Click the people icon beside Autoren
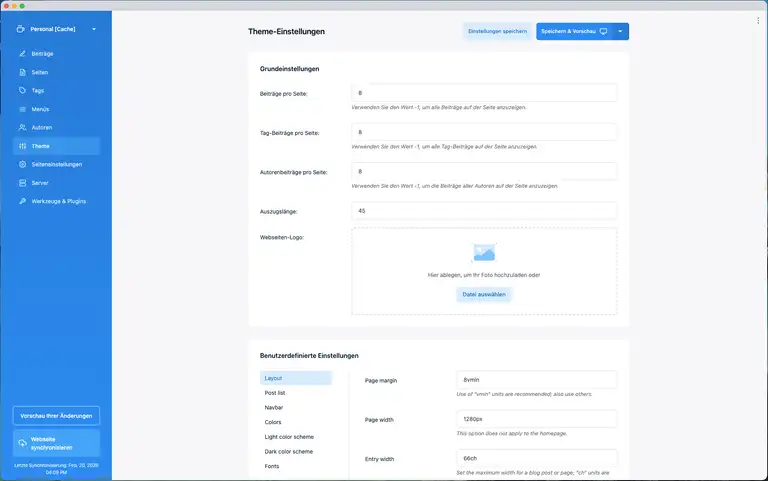768x481 pixels. coord(23,127)
